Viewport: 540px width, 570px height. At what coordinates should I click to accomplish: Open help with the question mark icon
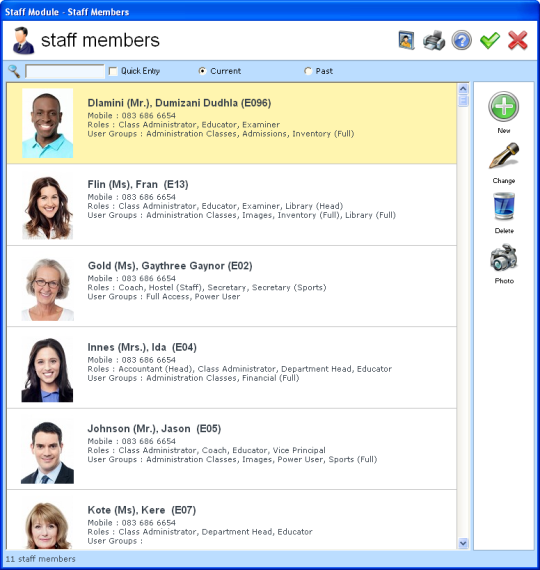pyautogui.click(x=461, y=40)
